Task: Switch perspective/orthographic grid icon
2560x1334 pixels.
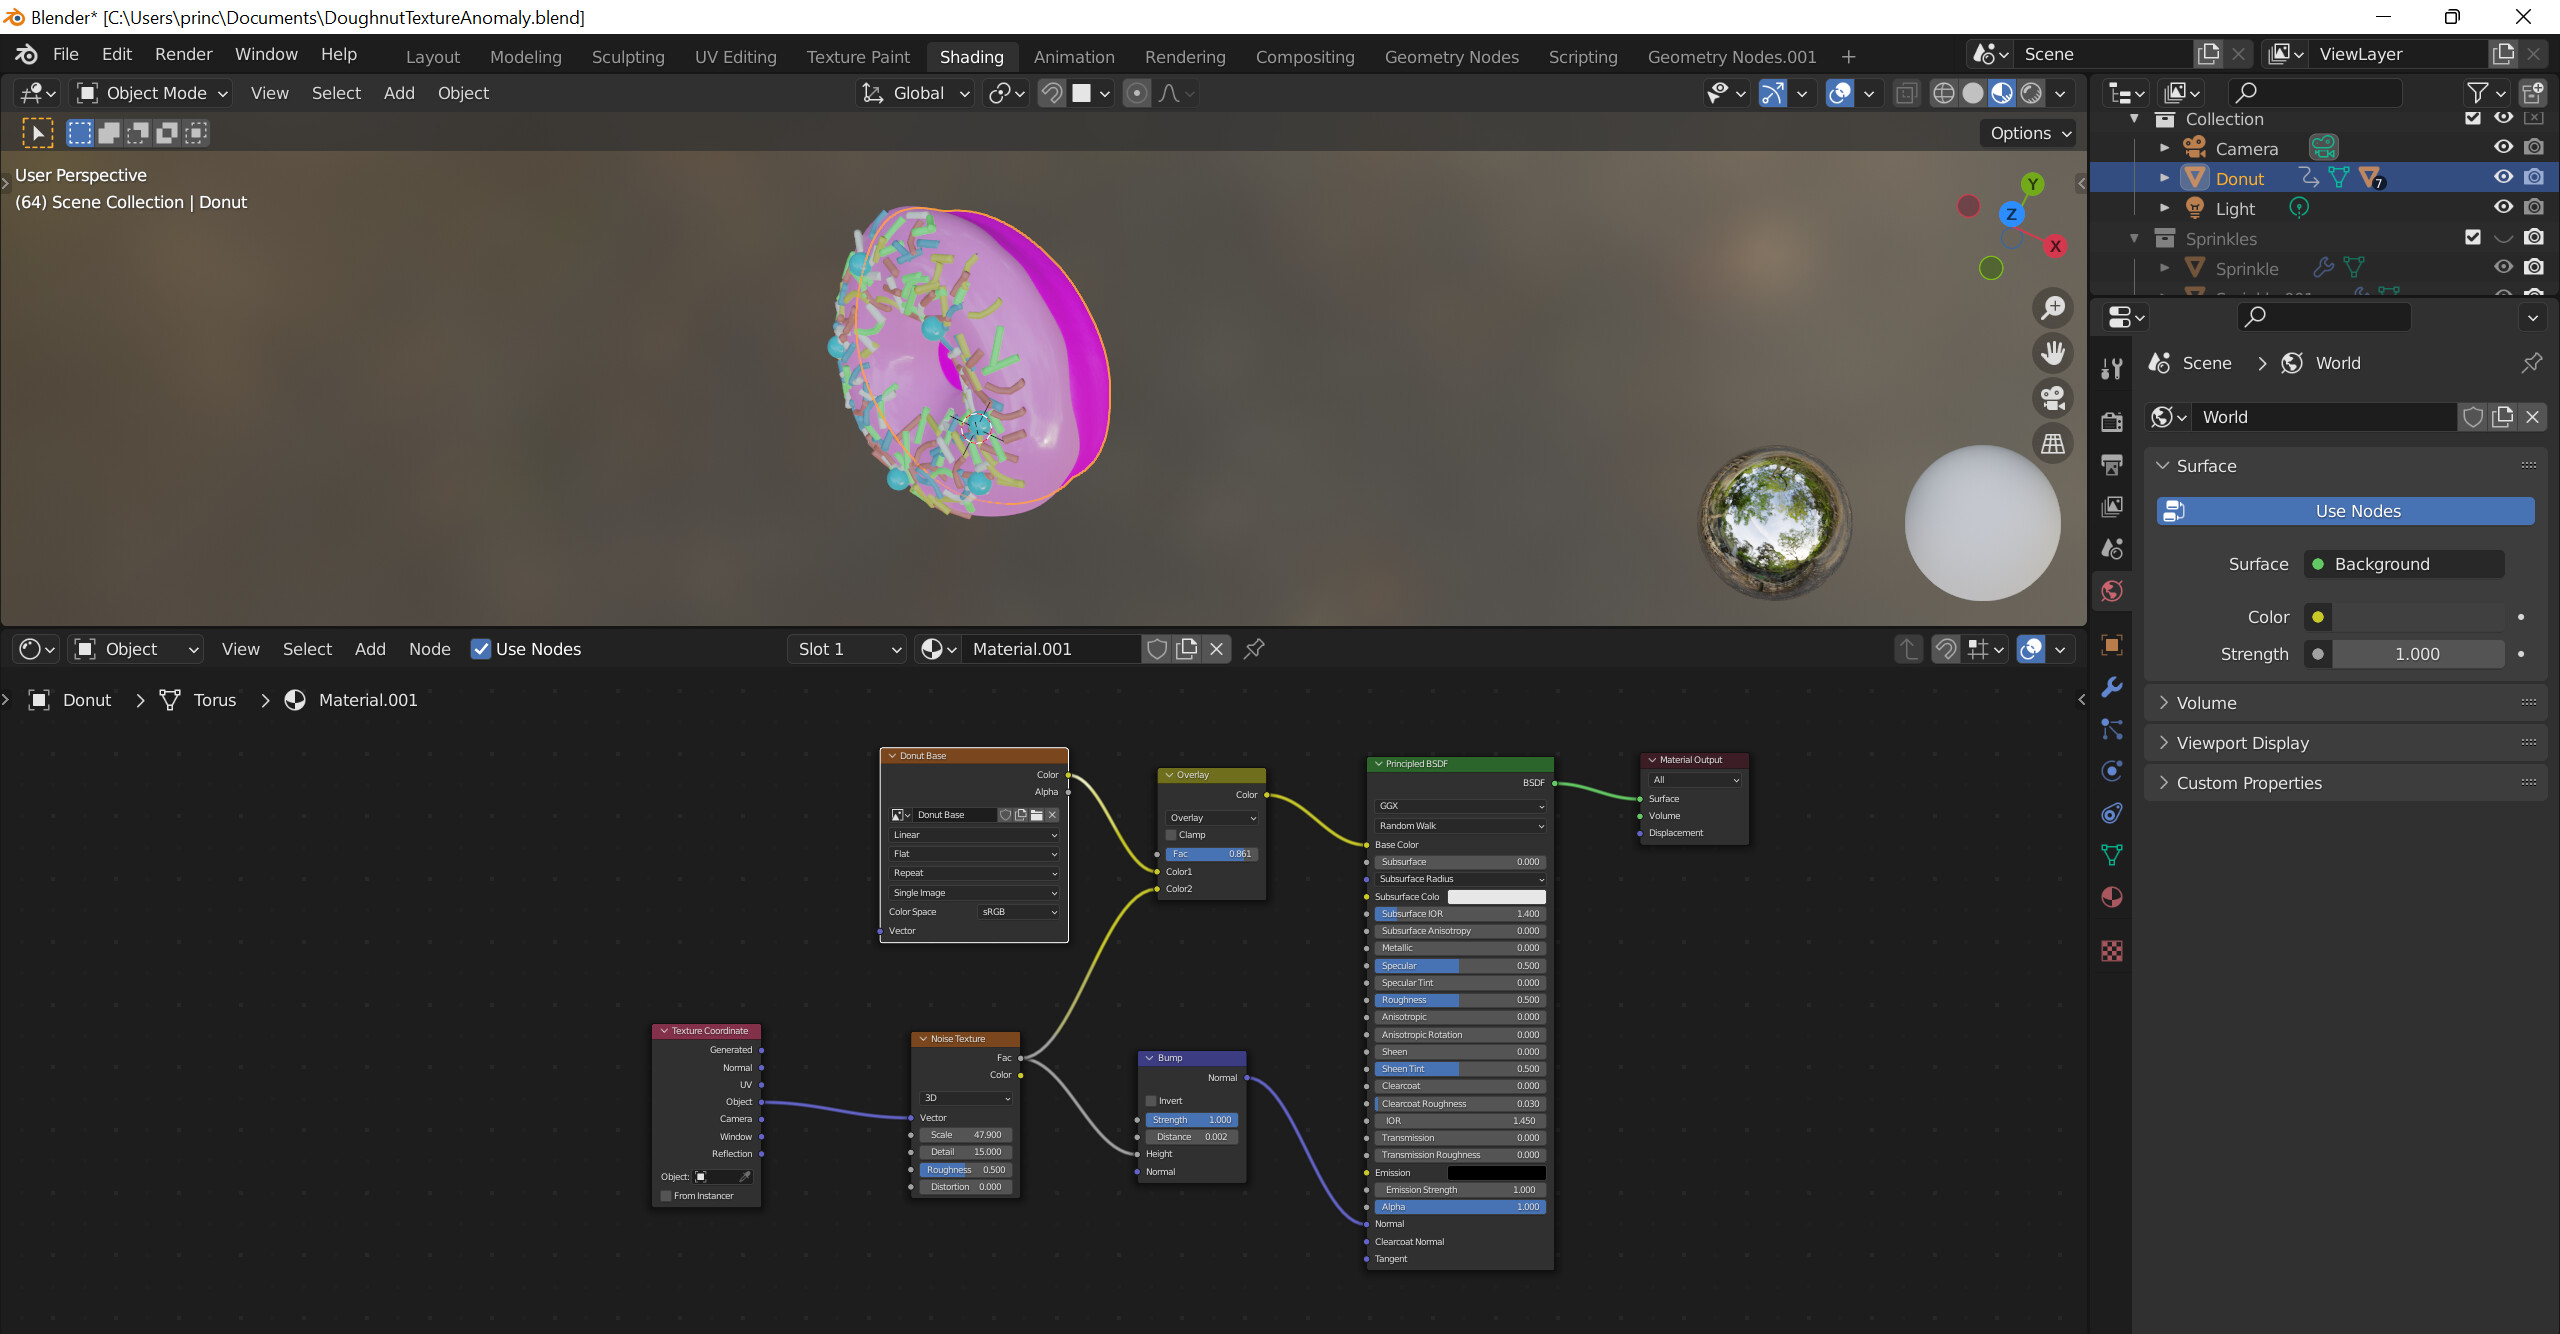Action: [2053, 443]
